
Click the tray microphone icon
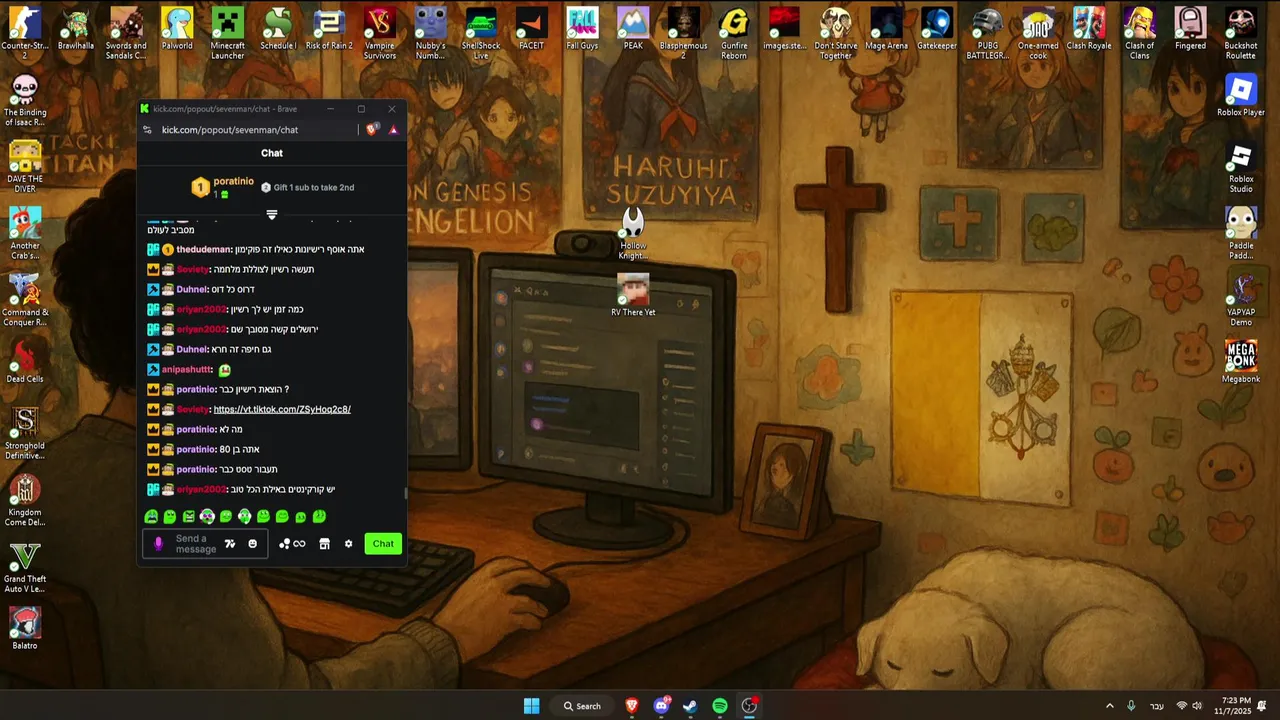(1131, 706)
